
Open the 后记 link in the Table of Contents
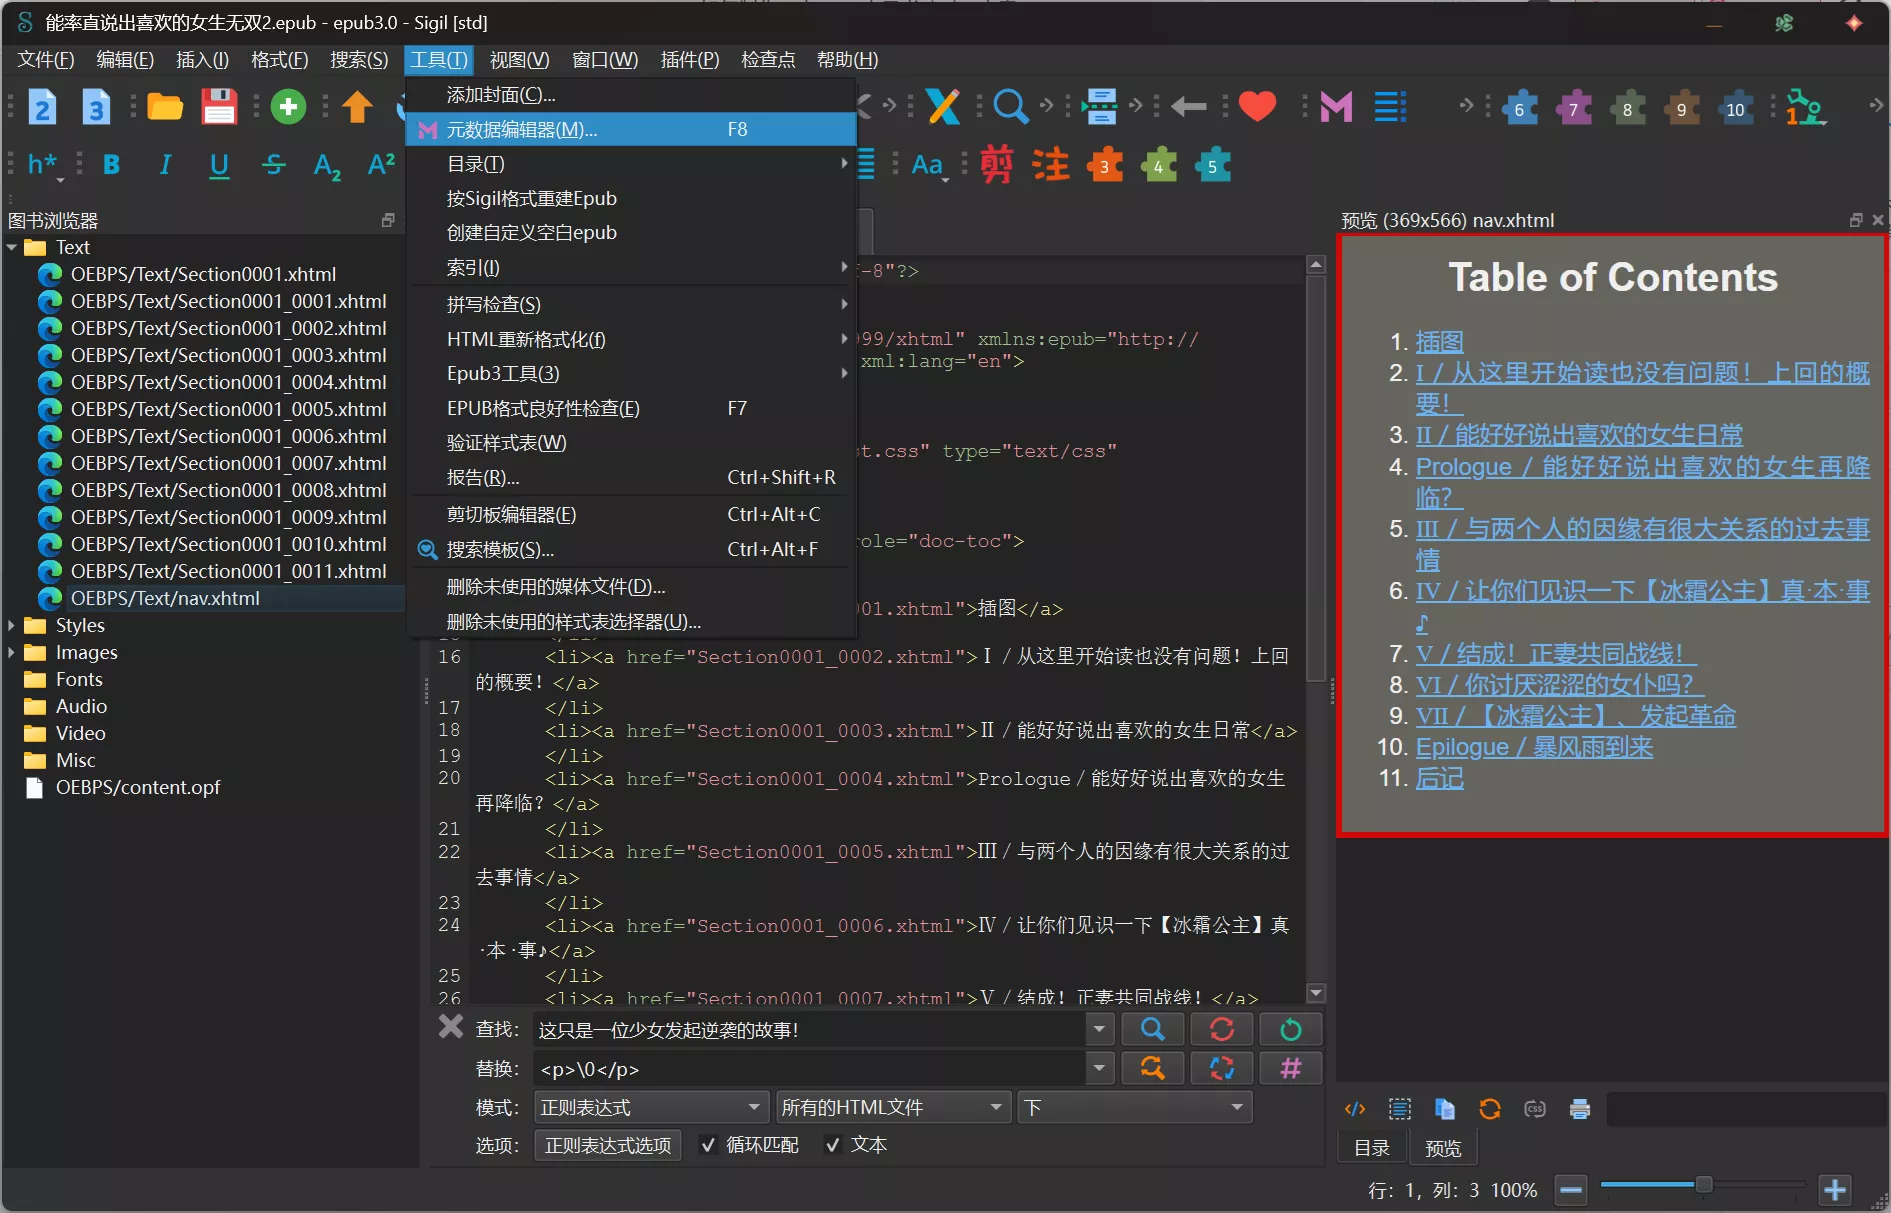coord(1439,778)
